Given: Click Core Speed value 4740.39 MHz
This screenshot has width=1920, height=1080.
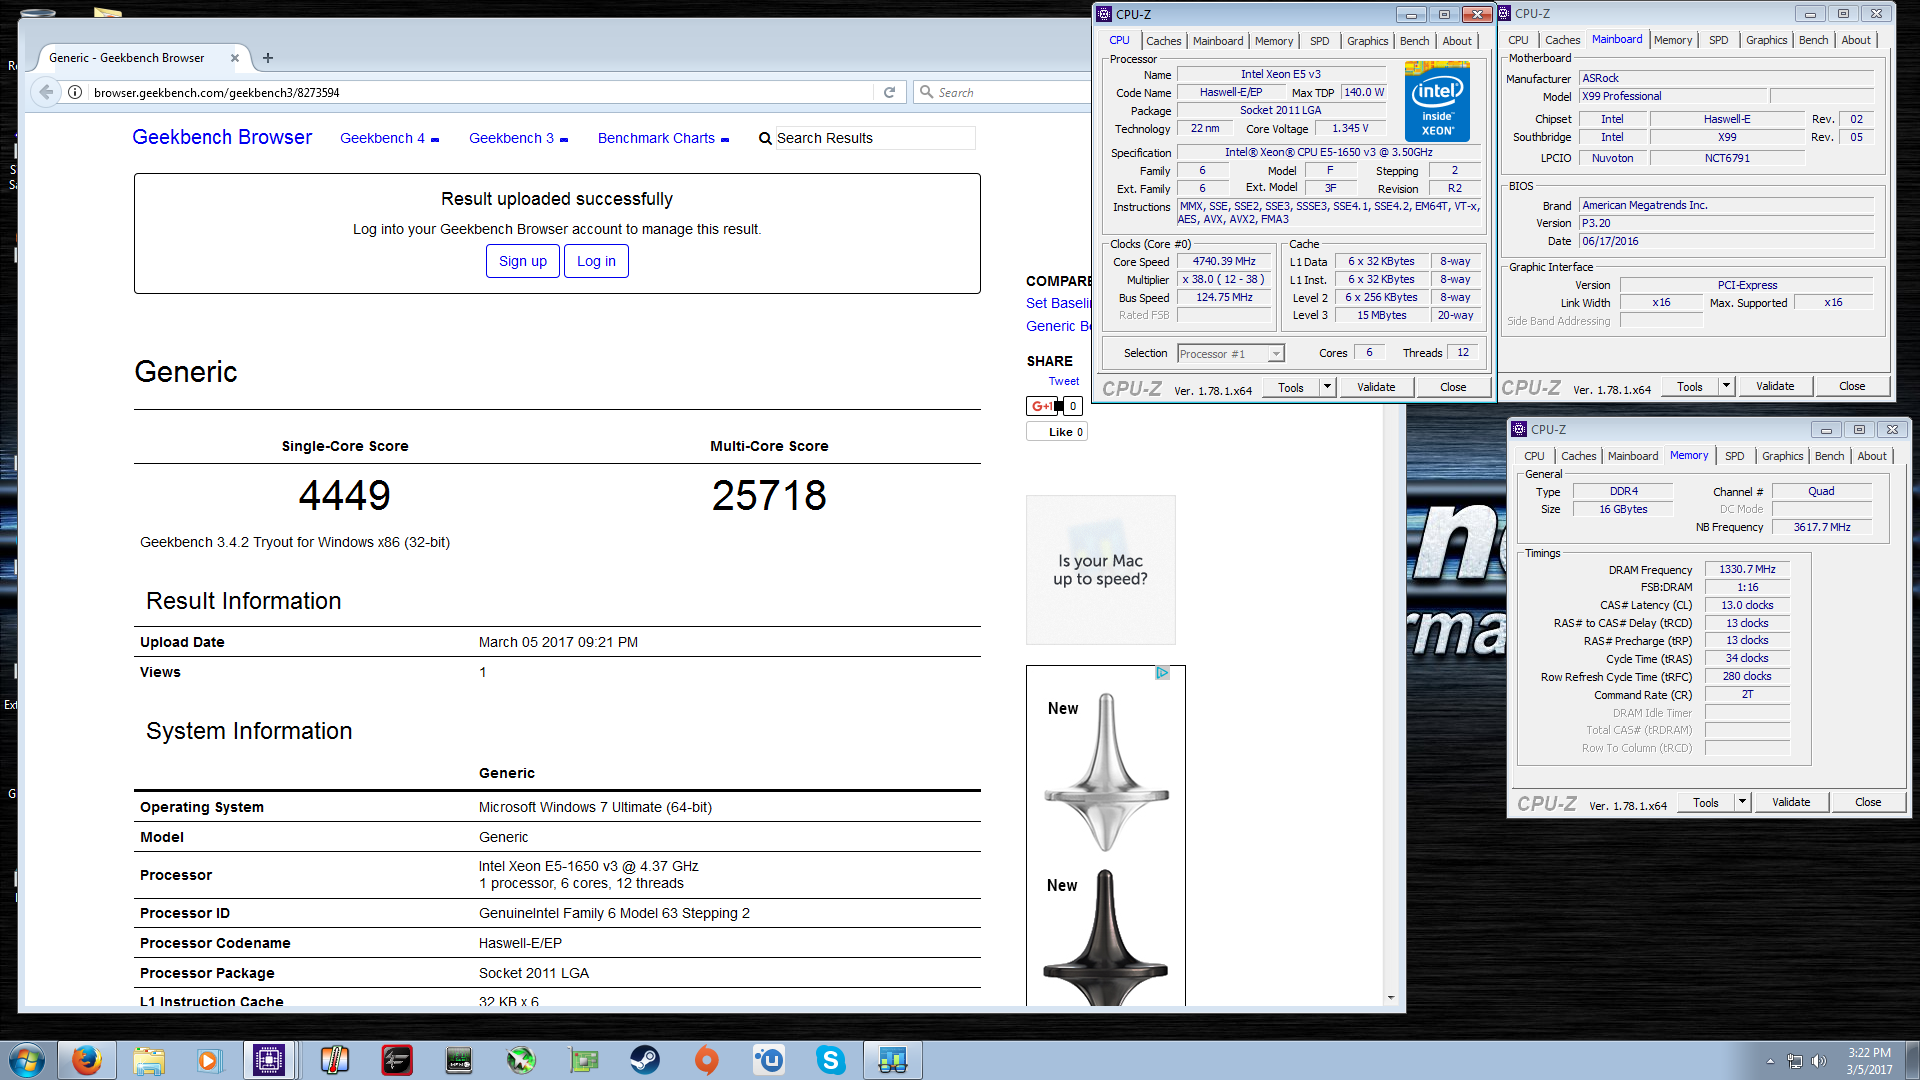Looking at the screenshot, I should [1224, 262].
